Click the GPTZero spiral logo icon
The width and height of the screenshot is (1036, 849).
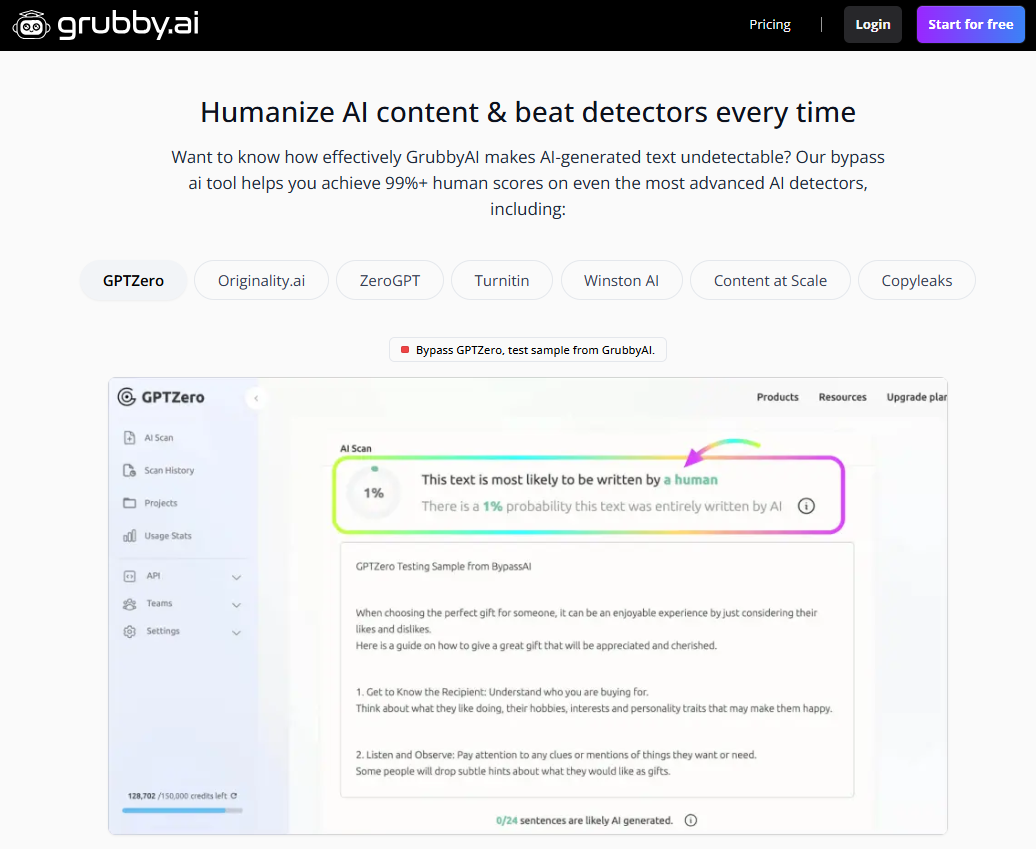(126, 397)
